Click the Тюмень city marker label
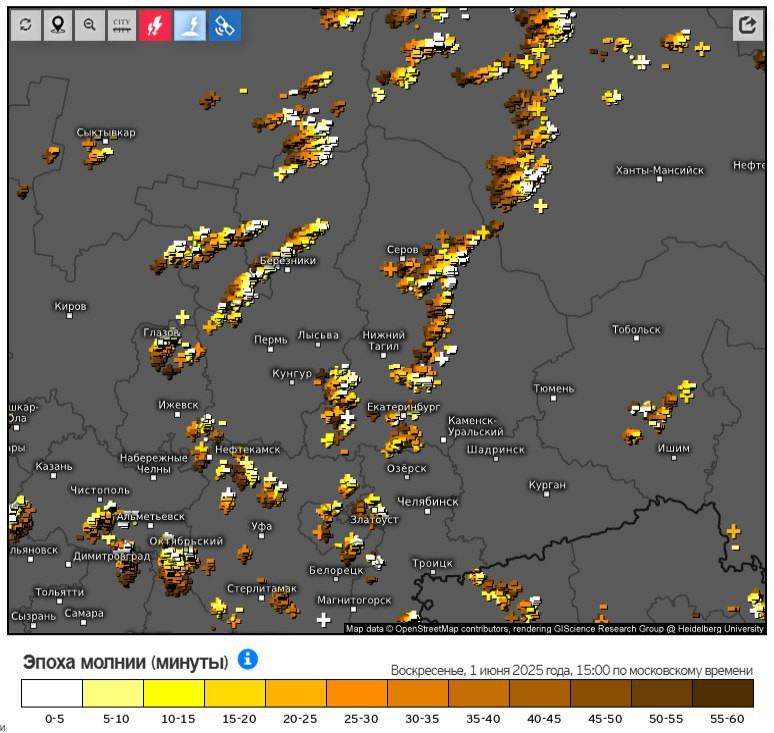 [x=553, y=387]
